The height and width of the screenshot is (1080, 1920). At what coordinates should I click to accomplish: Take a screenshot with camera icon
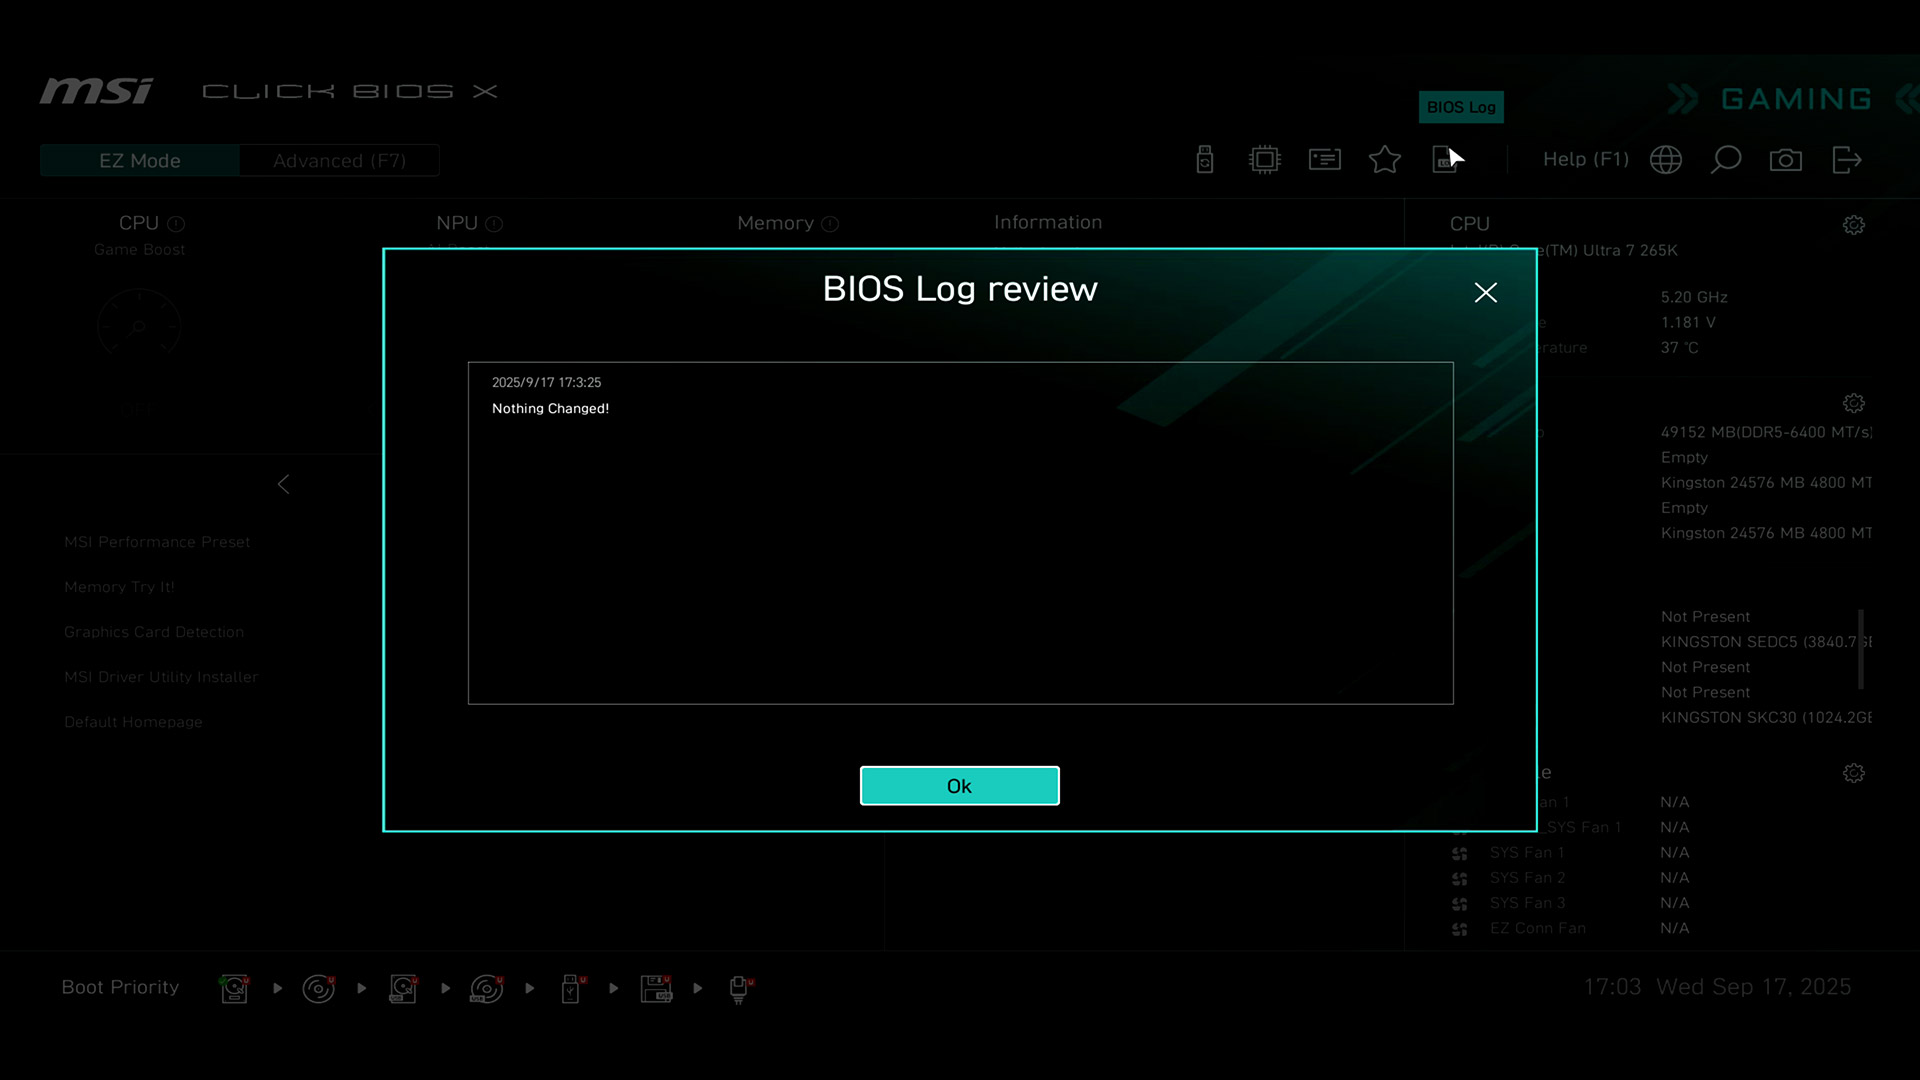pos(1786,160)
